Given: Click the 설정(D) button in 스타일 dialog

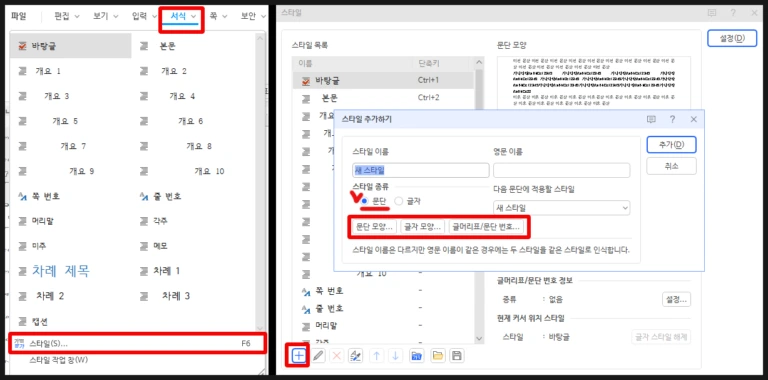Looking at the screenshot, I should [732, 38].
